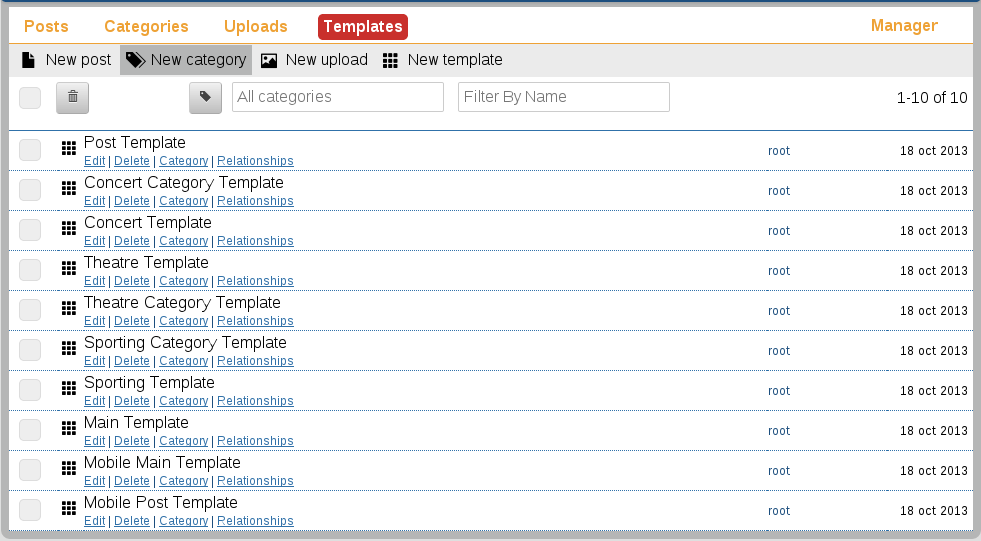This screenshot has height=541, width=981.
Task: Click the New upload label
Action: click(x=327, y=60)
